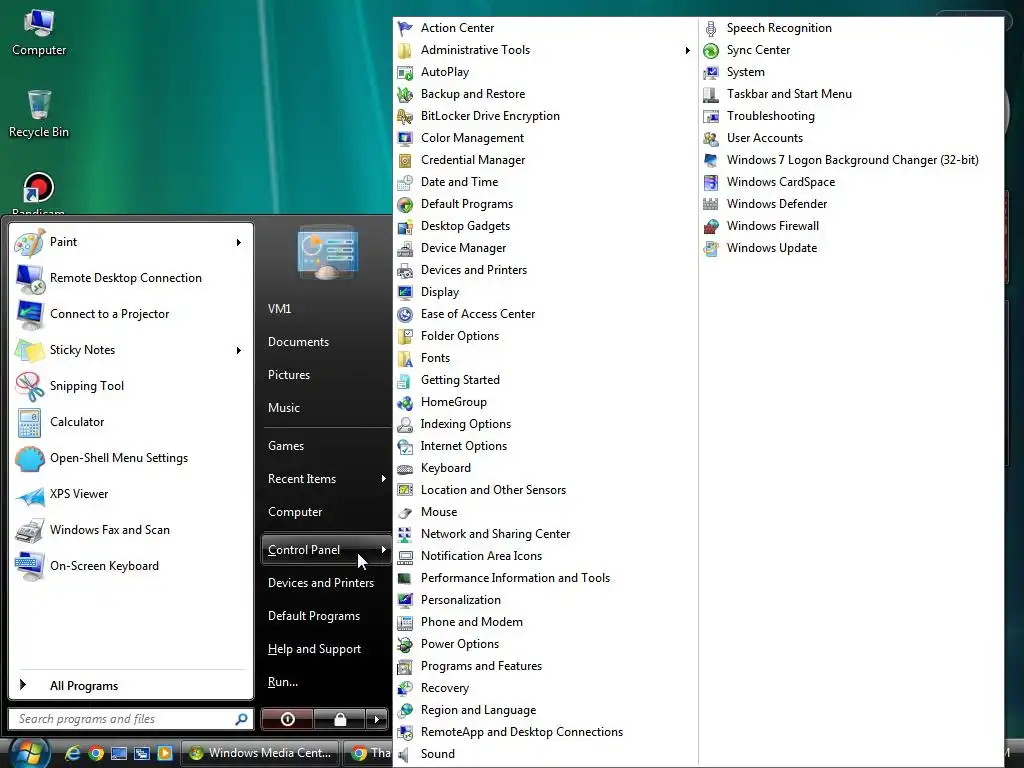Click the Mouse icon
The image size is (1024, 768).
coord(405,512)
